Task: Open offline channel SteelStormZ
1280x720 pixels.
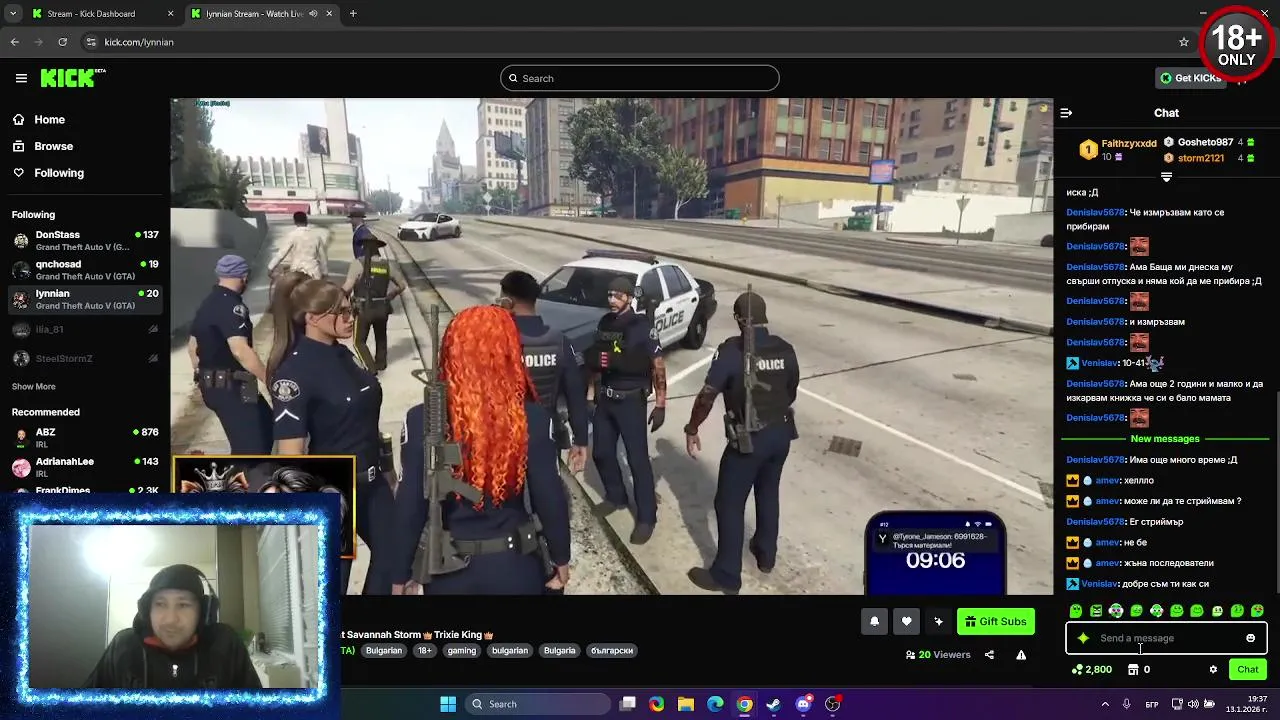Action: click(x=85, y=358)
